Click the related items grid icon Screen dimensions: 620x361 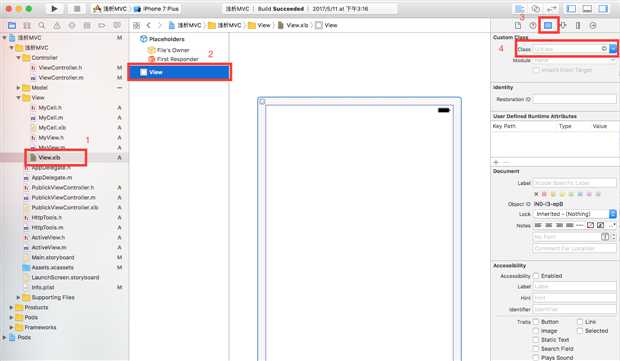[x=136, y=25]
